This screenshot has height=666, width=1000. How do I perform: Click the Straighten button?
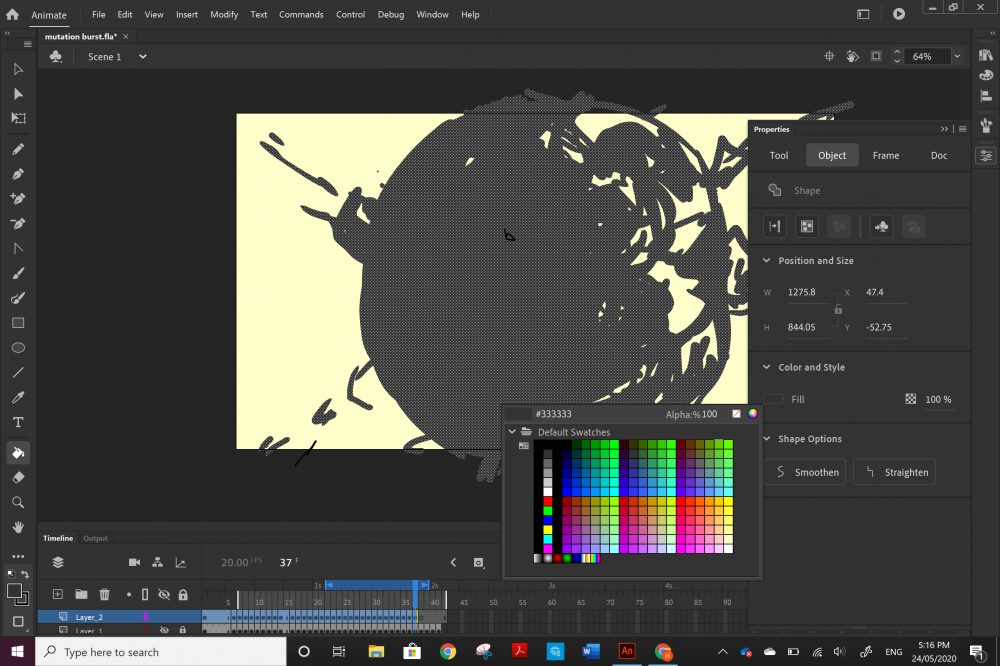[895, 472]
